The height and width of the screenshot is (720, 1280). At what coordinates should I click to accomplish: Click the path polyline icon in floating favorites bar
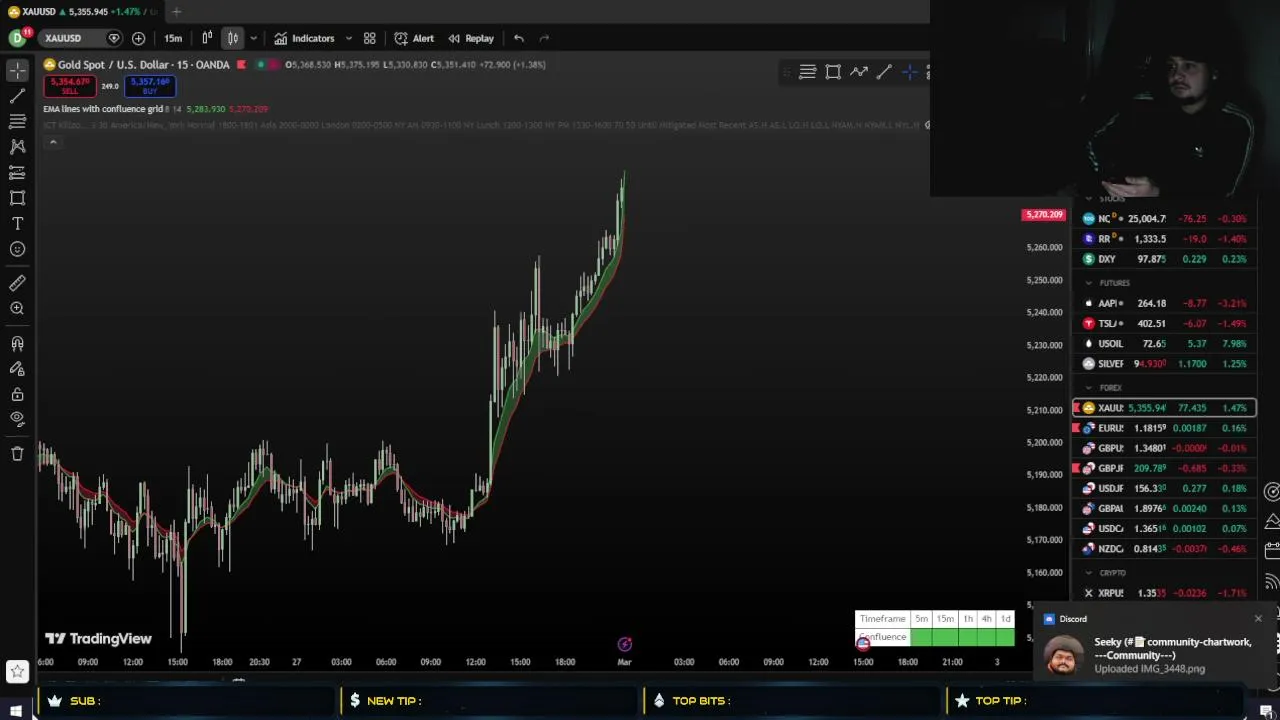coord(859,72)
